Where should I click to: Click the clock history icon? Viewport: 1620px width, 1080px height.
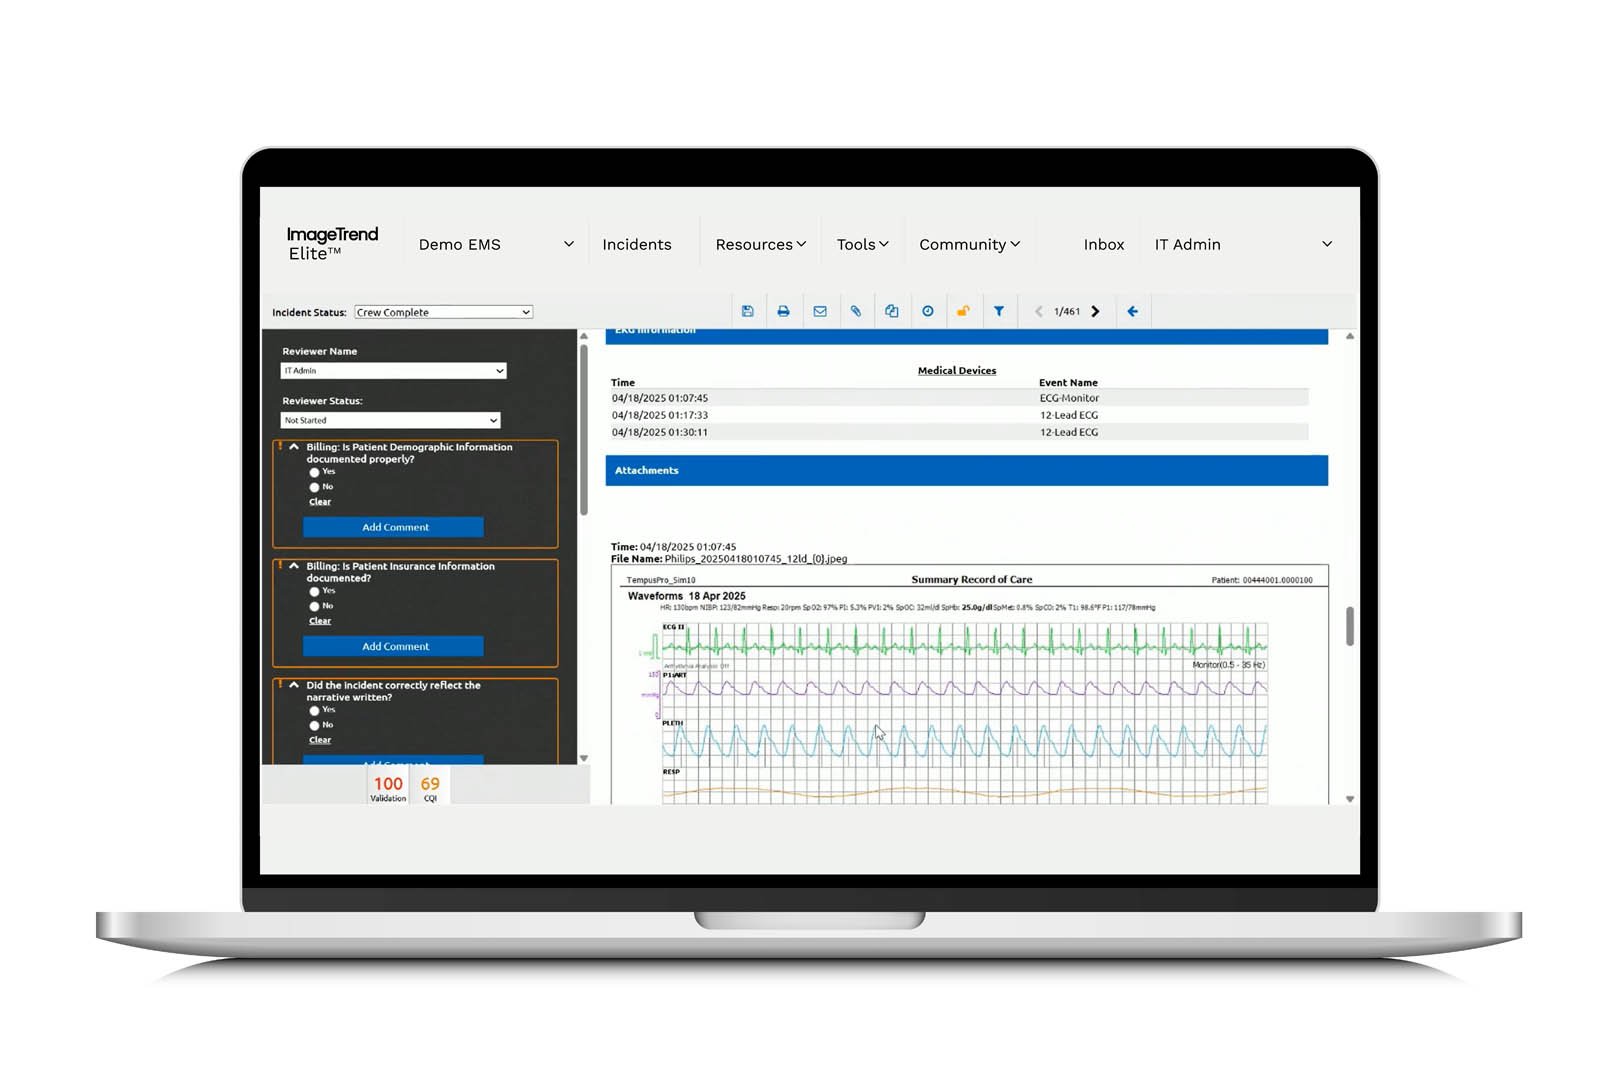click(x=928, y=311)
